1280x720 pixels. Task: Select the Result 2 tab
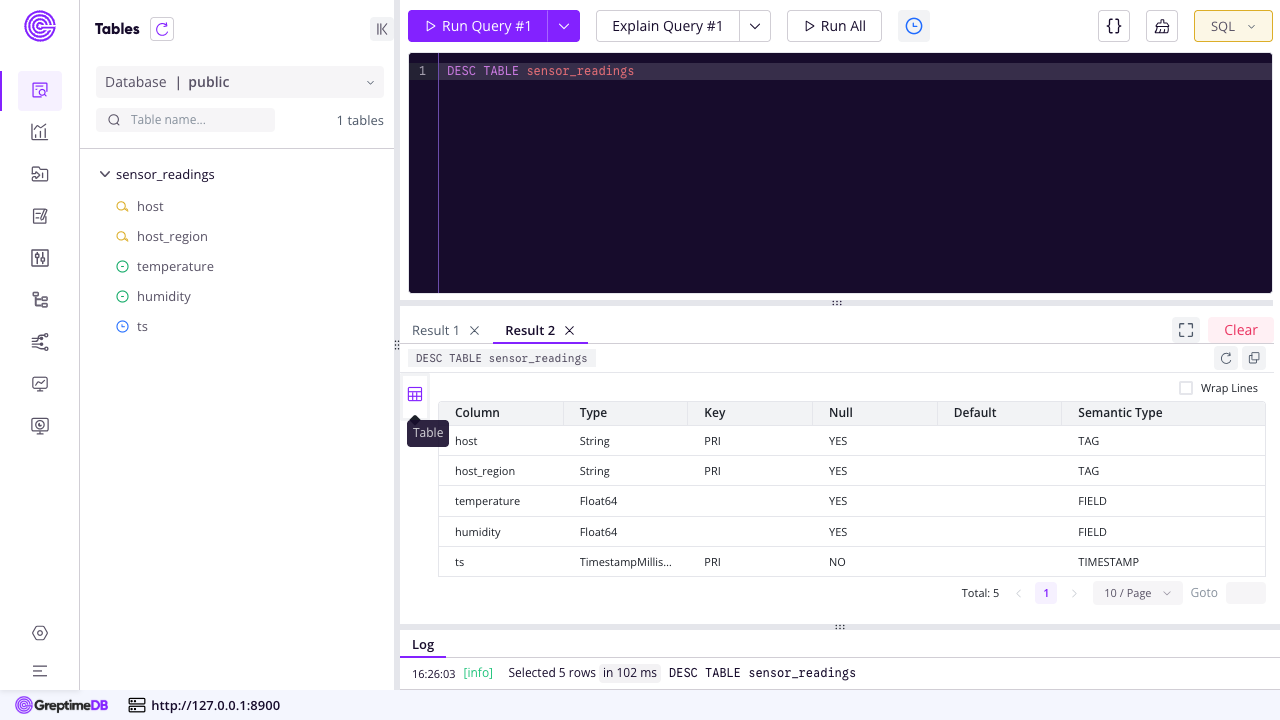point(530,331)
